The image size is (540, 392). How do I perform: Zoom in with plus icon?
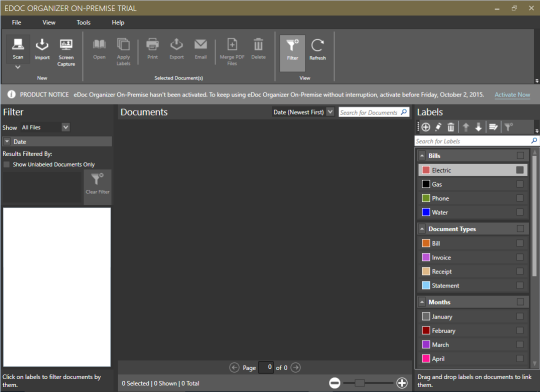pos(402,383)
